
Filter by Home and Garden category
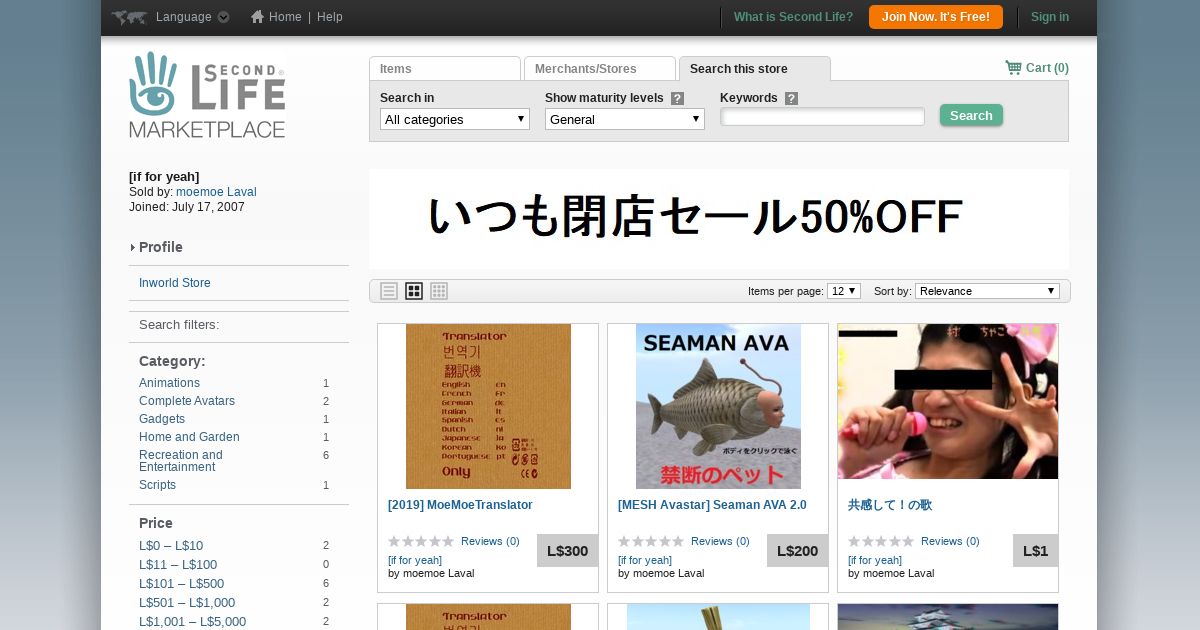[x=189, y=437]
